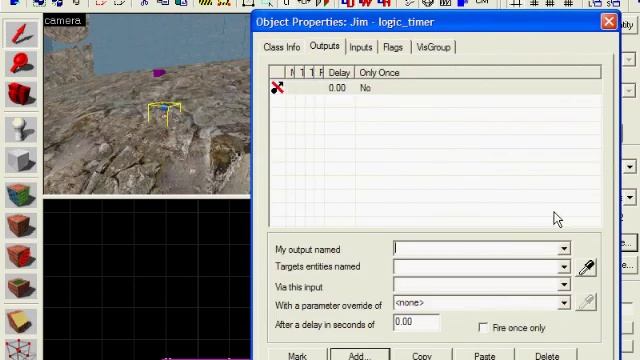The height and width of the screenshot is (360, 640).
Task: Click the Mark button
Action: (297, 355)
